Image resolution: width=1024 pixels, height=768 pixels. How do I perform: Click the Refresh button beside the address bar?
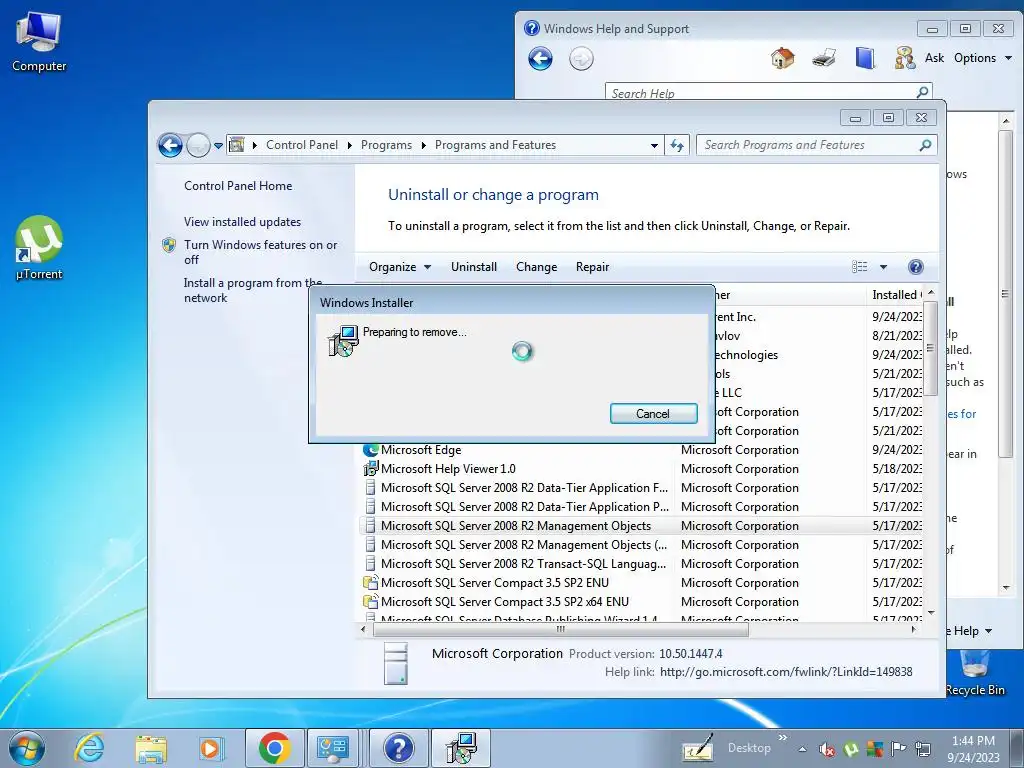click(x=677, y=145)
